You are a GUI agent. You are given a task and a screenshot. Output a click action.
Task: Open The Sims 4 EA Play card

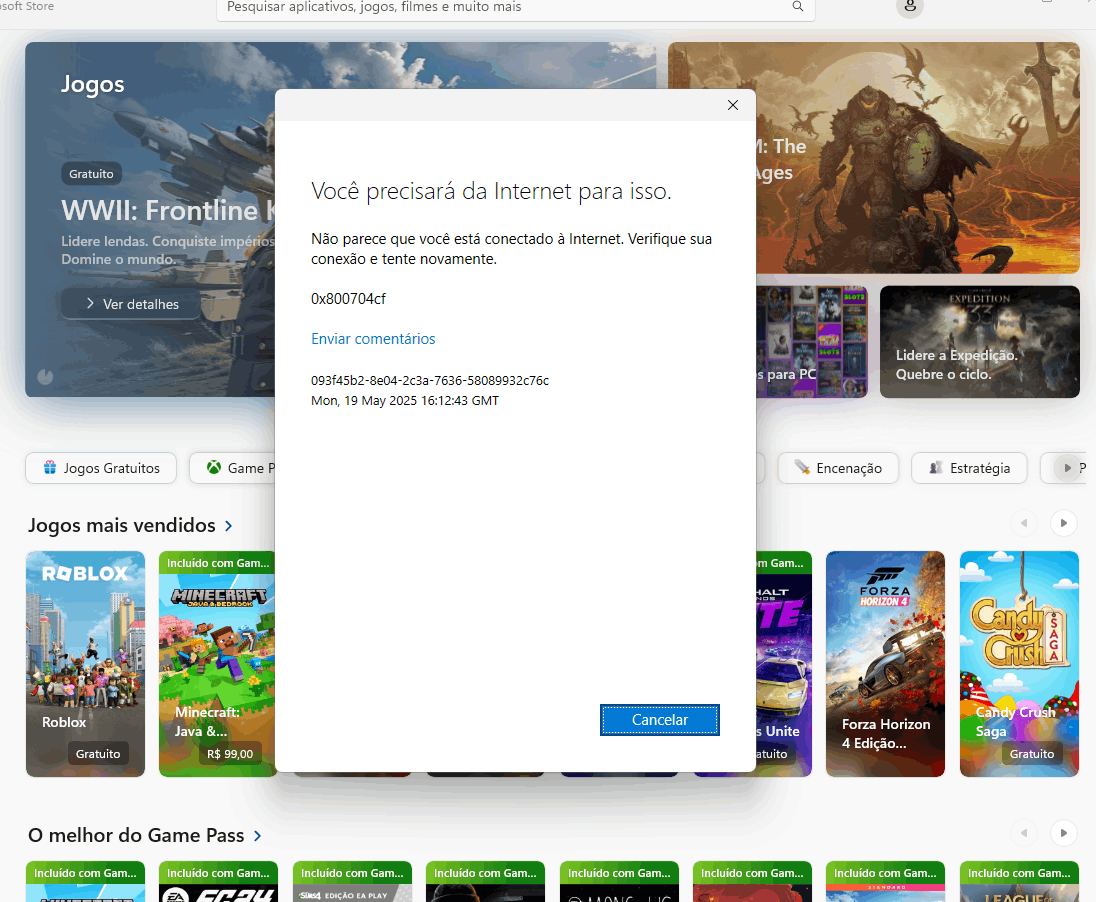tap(352, 882)
